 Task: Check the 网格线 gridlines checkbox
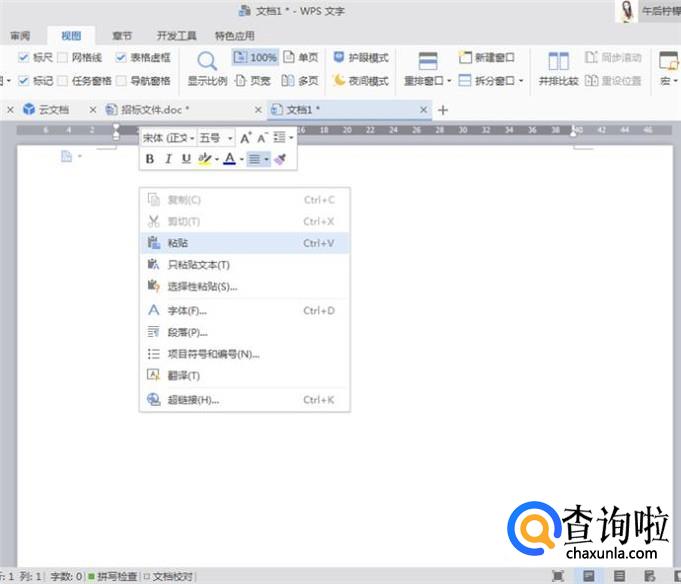click(63, 57)
